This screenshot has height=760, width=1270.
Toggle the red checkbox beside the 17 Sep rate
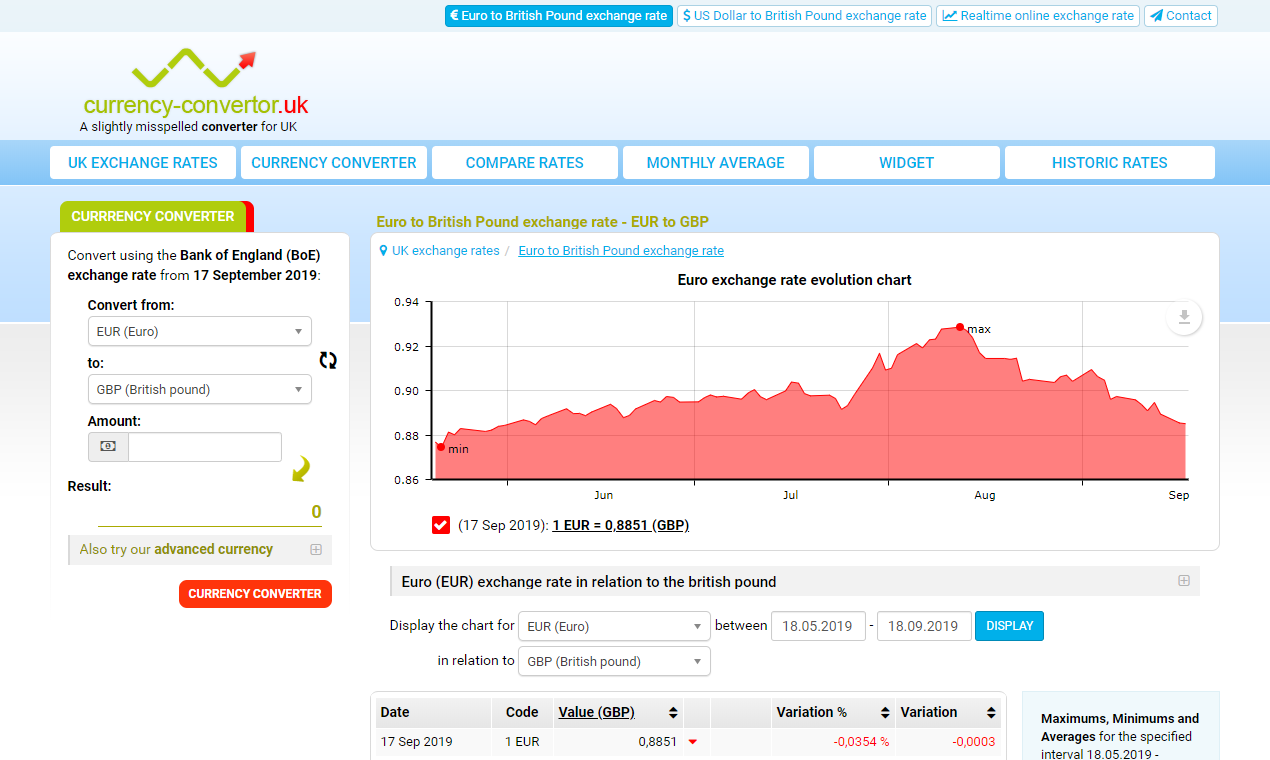pos(440,524)
